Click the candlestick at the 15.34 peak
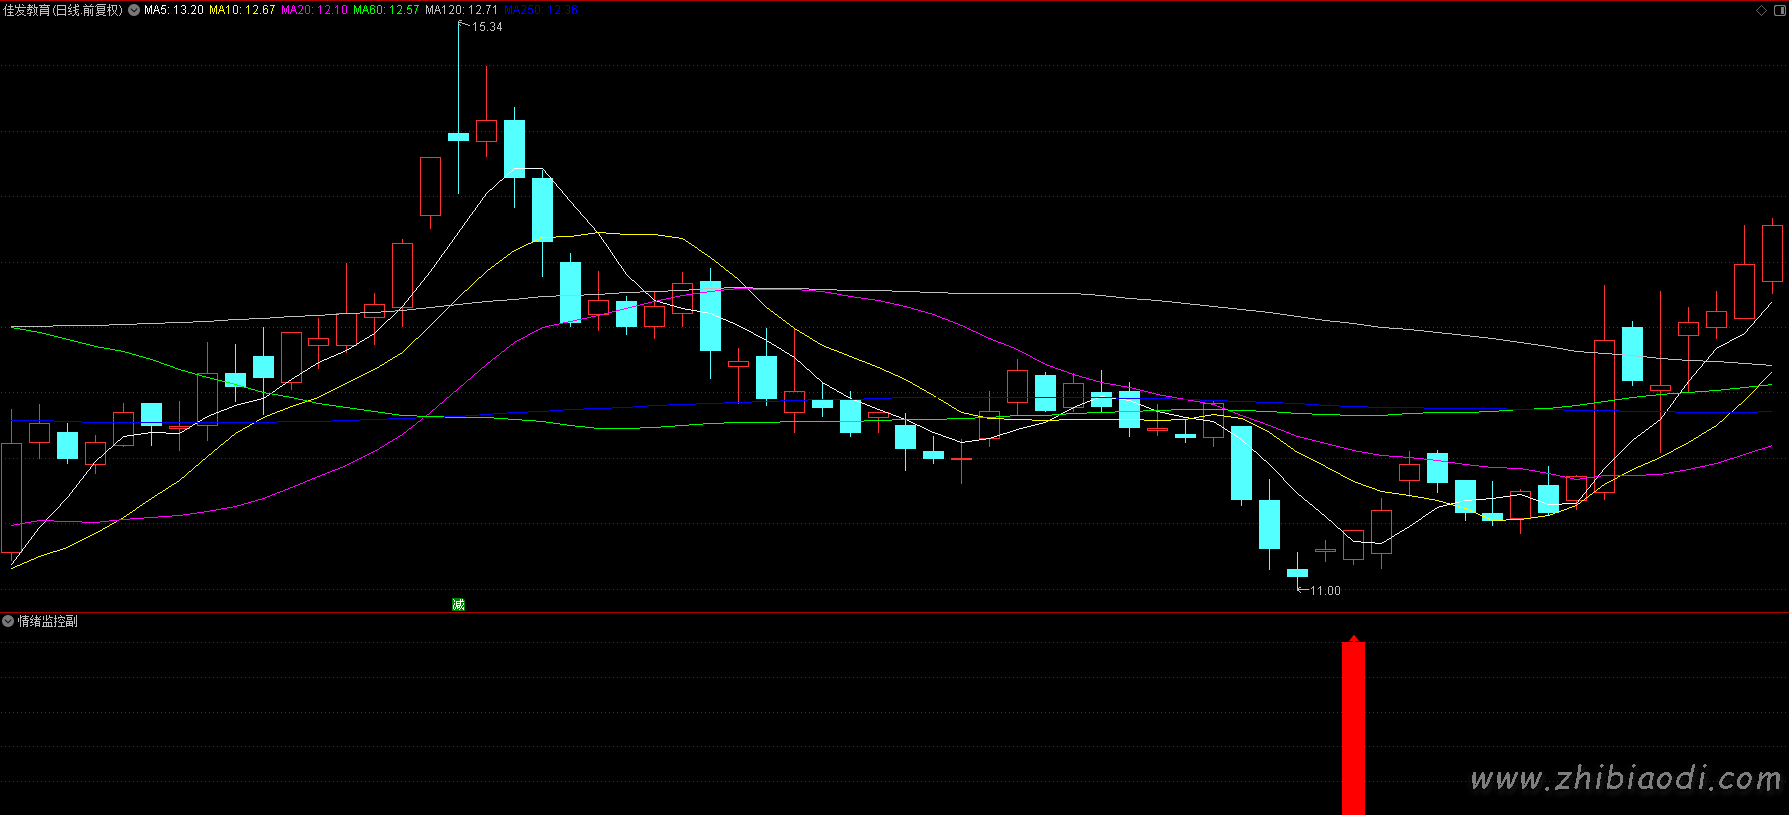Image resolution: width=1789 pixels, height=815 pixels. pos(458,136)
